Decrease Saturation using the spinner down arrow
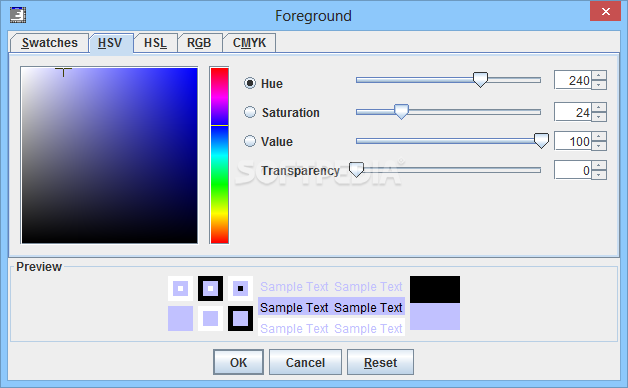The image size is (628, 388). (x=599, y=117)
